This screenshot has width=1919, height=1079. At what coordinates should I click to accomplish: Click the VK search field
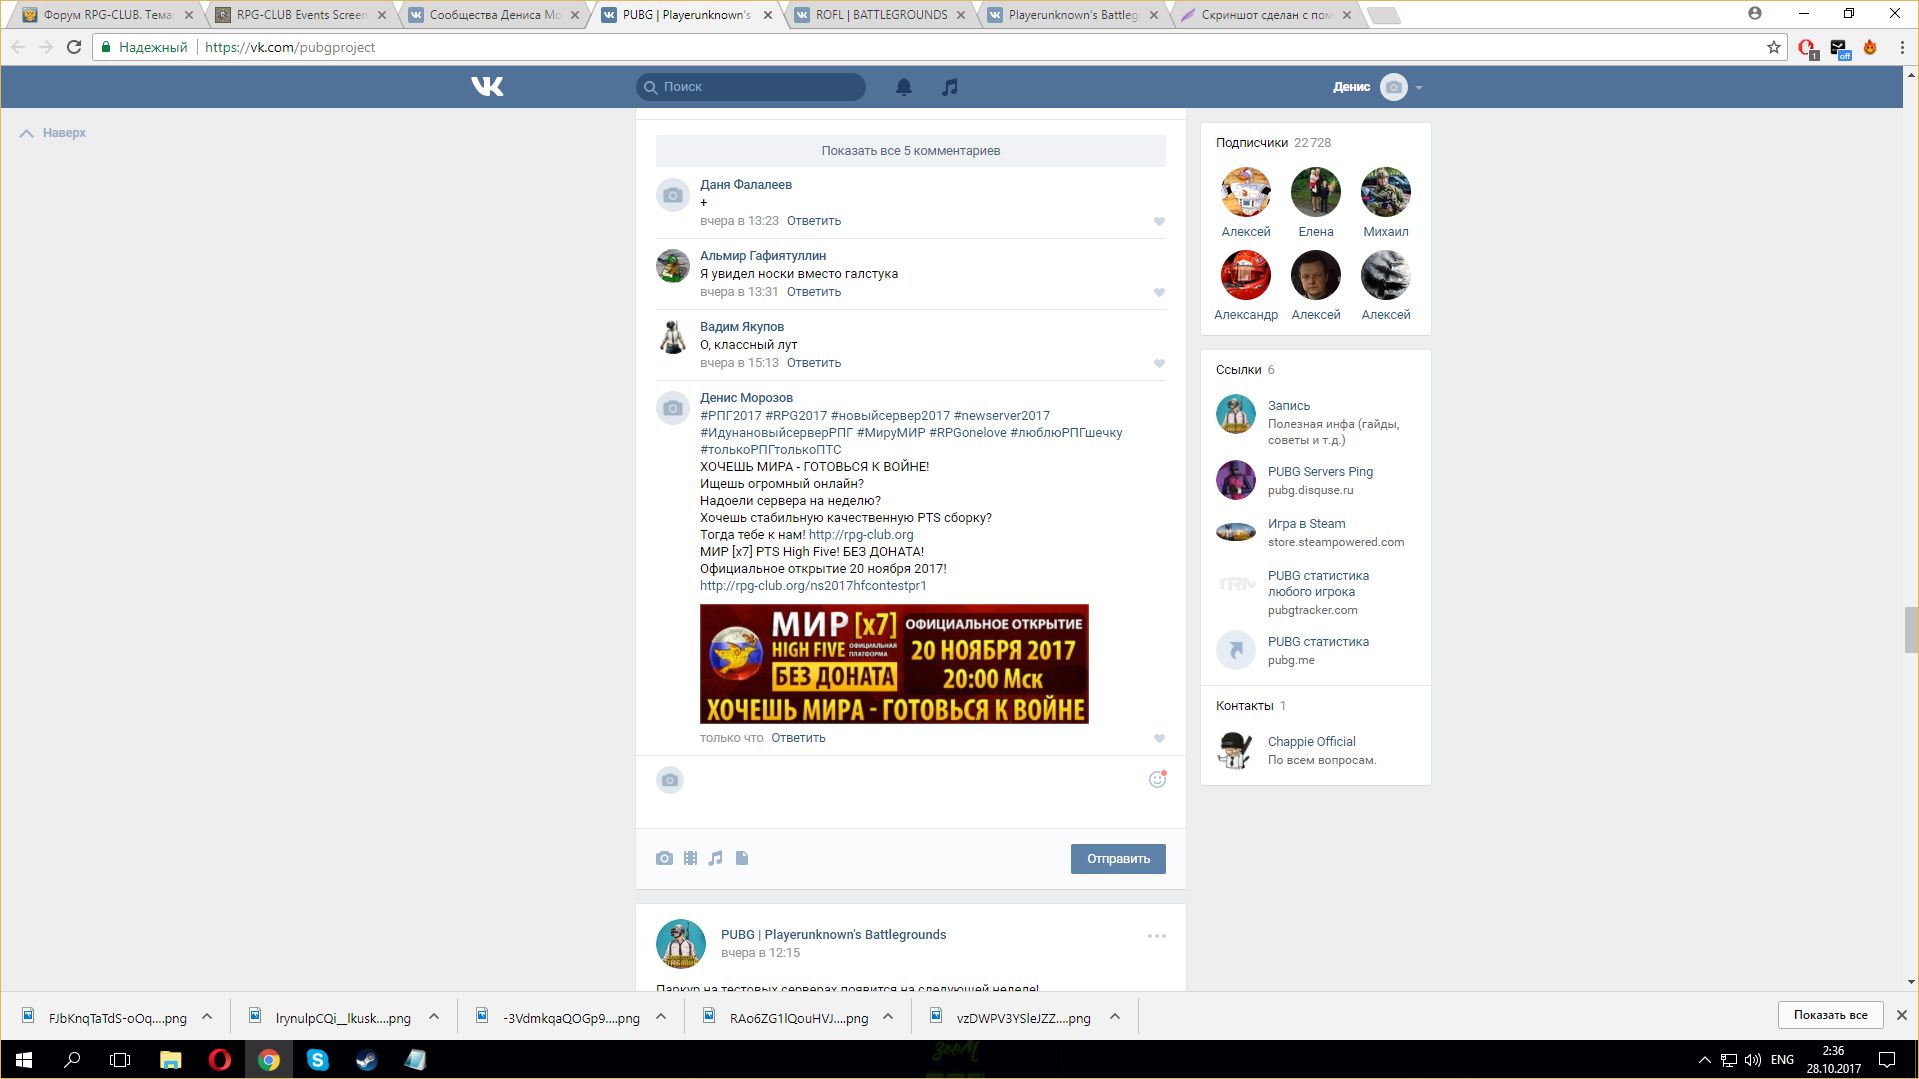pos(751,87)
